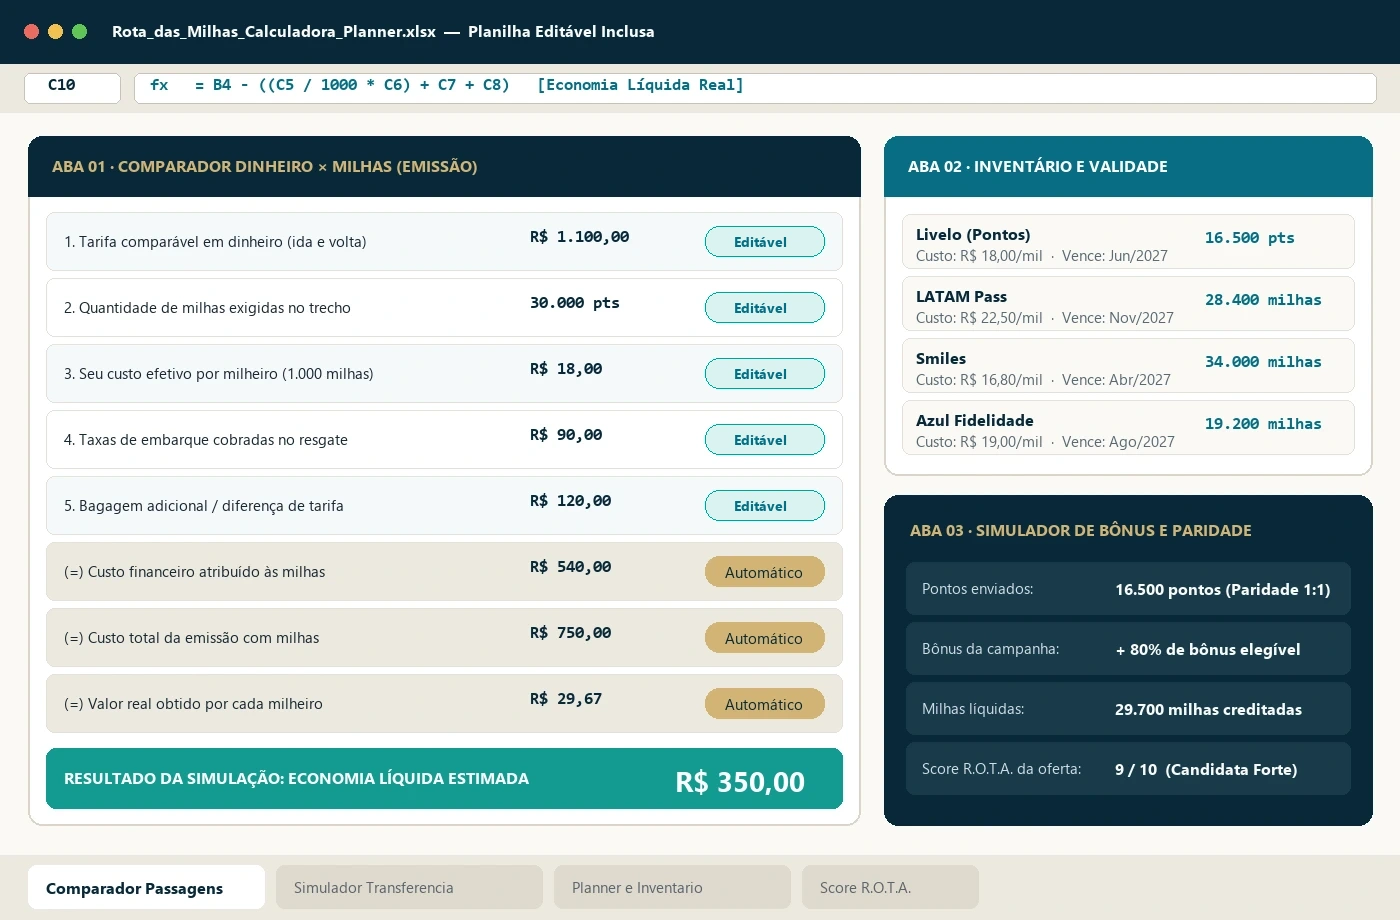The image size is (1400, 920).
Task: Click the R$ 750,00 total cost value
Action: 571,633
